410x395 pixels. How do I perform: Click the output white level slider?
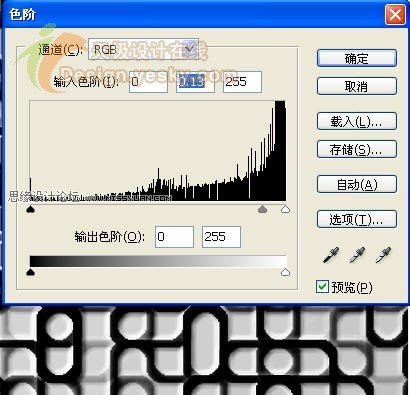coord(285,272)
